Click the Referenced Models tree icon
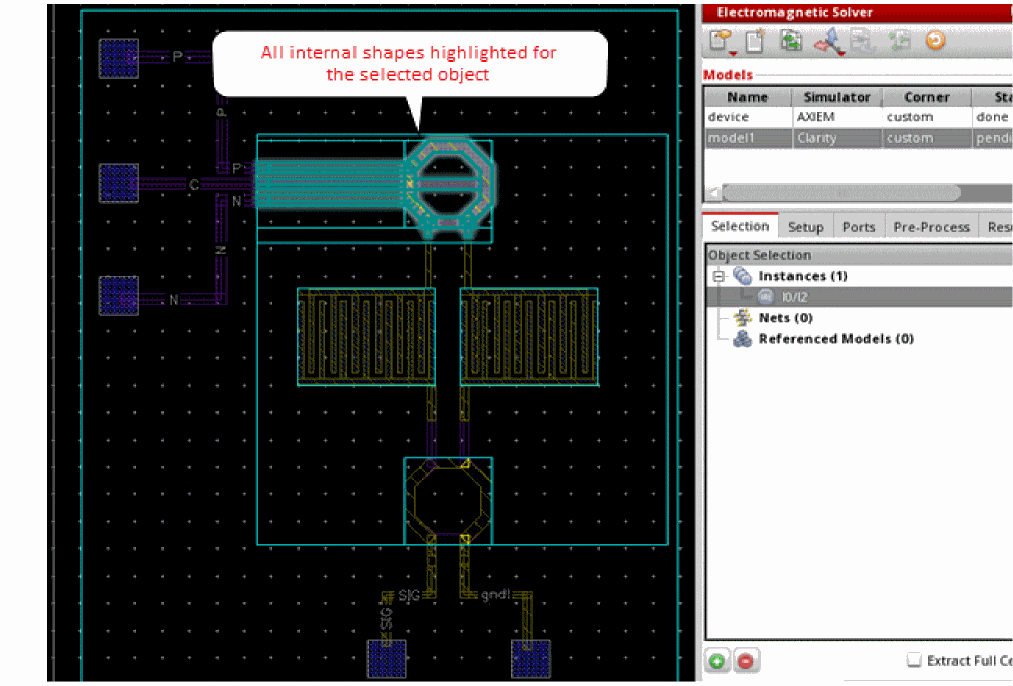1013x686 pixels. click(743, 339)
